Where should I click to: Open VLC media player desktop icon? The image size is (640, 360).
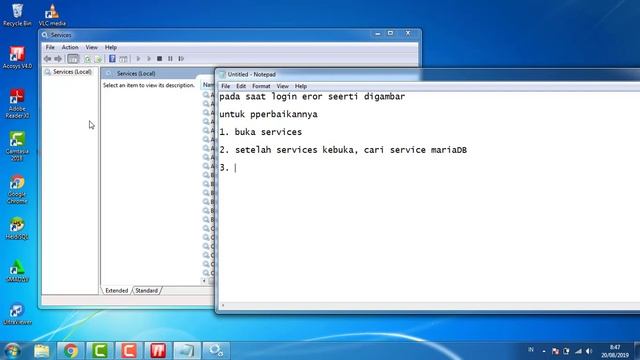coord(52,14)
